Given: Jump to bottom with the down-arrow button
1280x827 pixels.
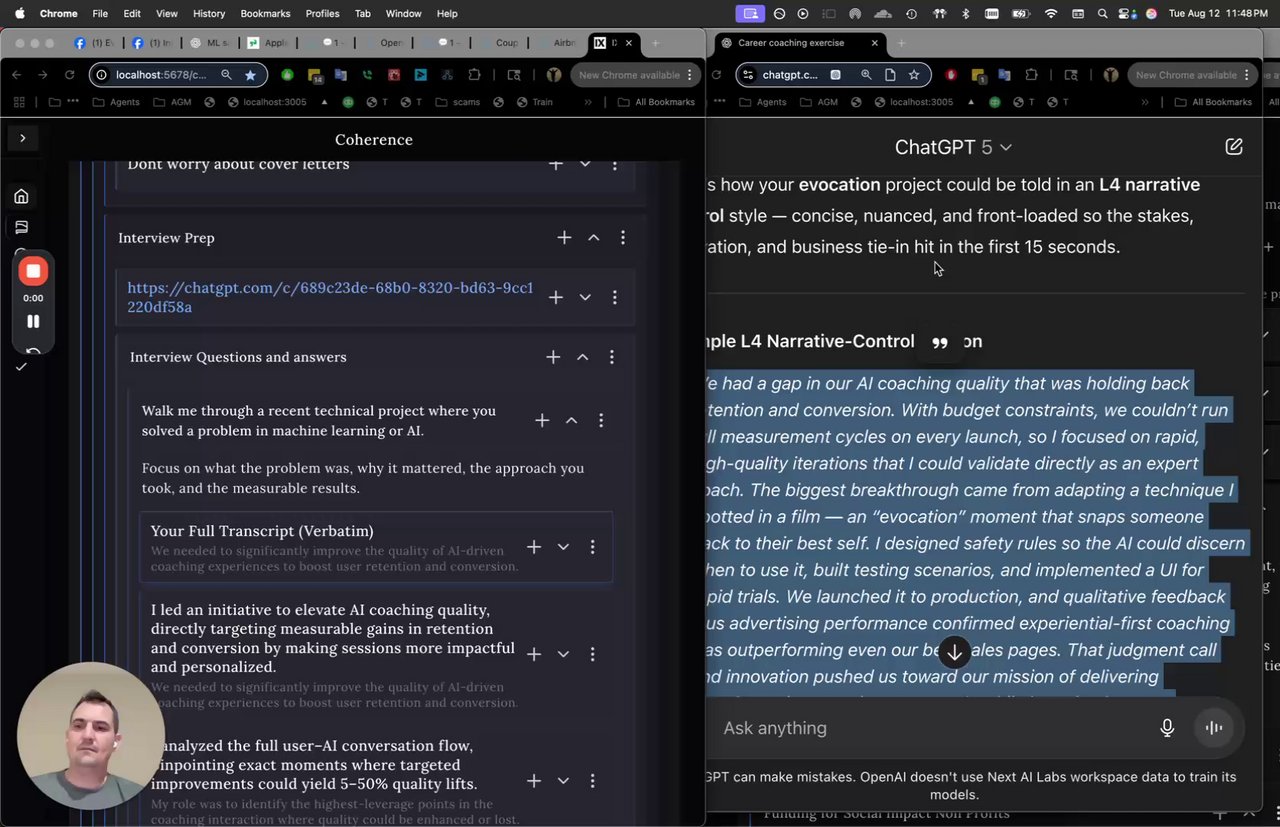Looking at the screenshot, I should [x=954, y=652].
